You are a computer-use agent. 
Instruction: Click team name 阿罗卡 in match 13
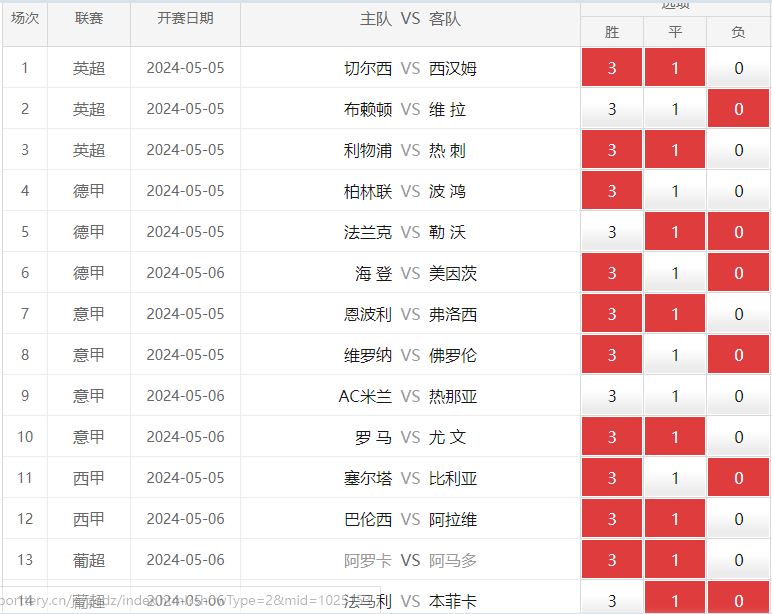click(368, 560)
